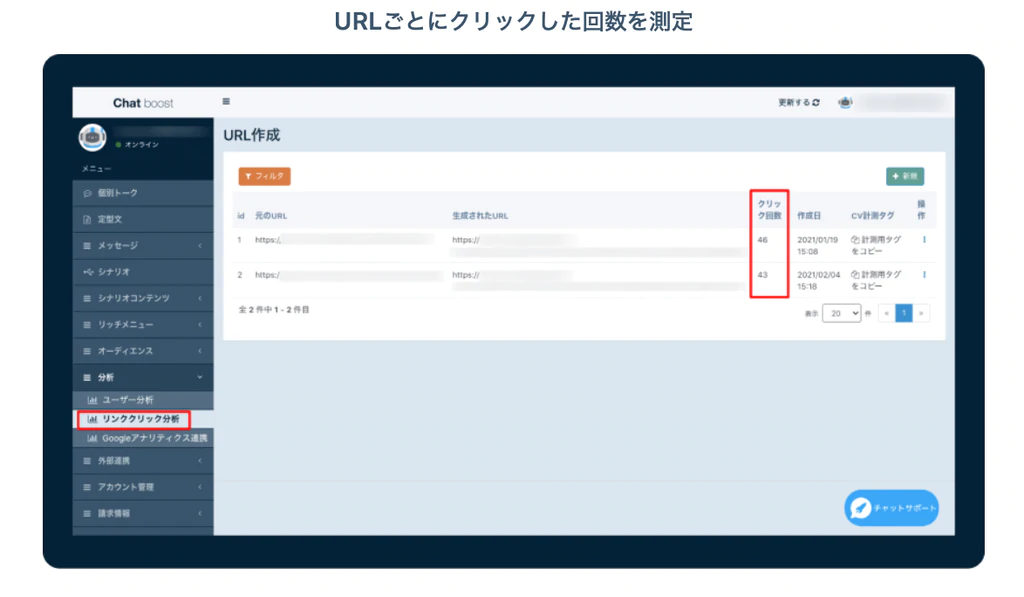Toggle the sidebar with the hamburger icon
The width and height of the screenshot is (1024, 597).
pos(226,101)
